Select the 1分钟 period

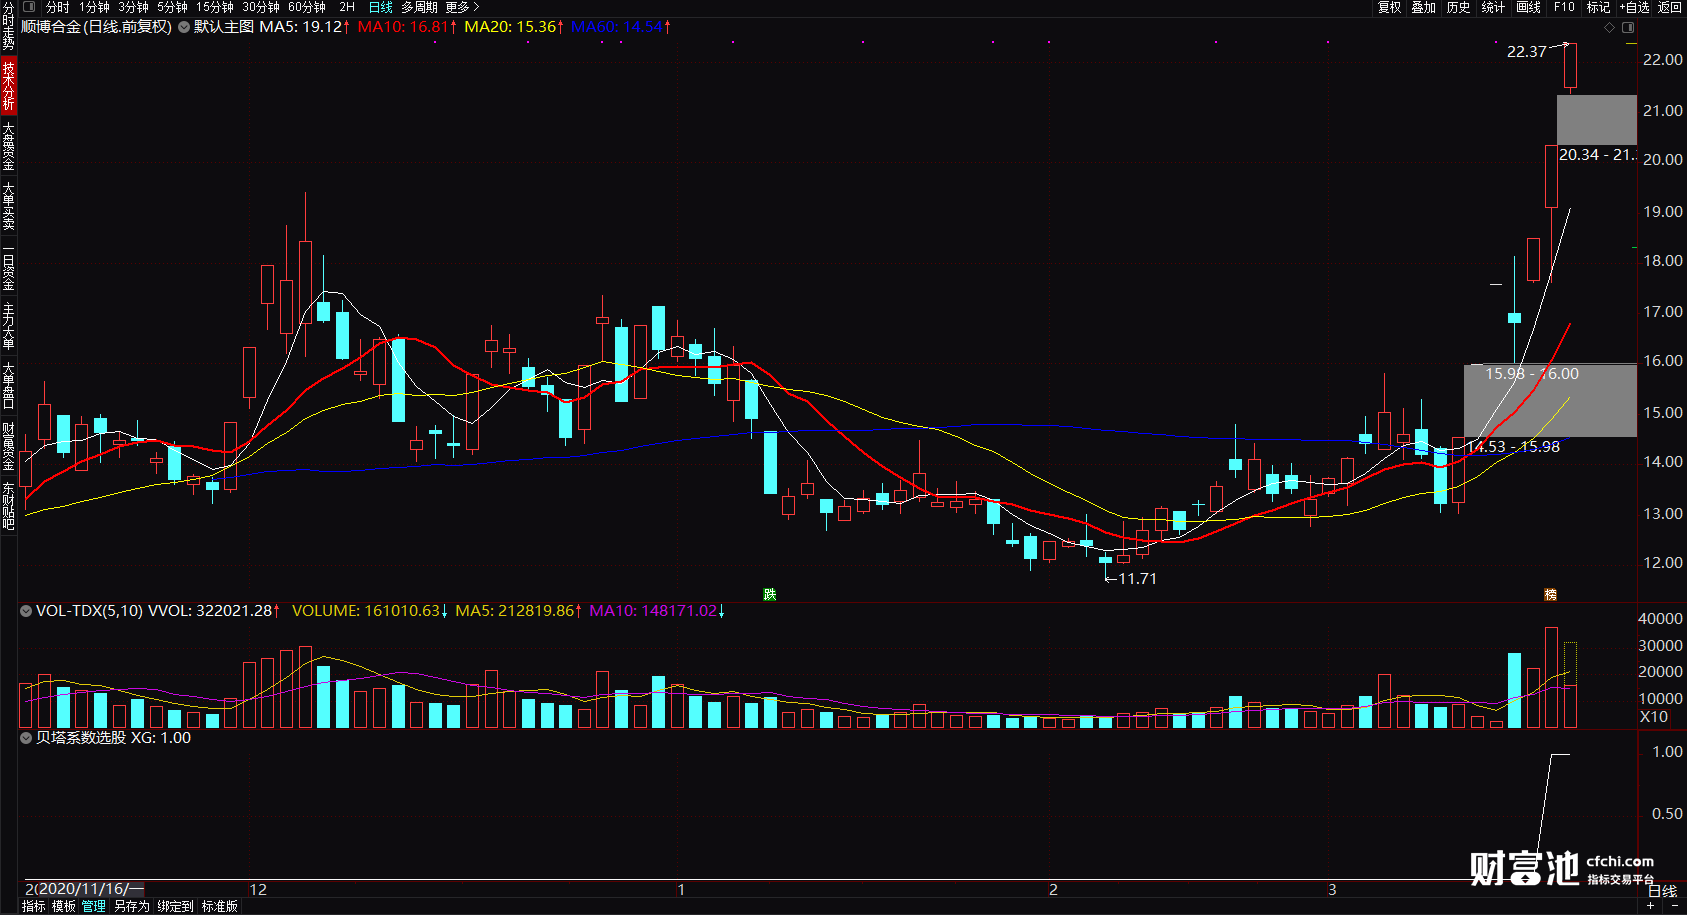click(x=94, y=7)
